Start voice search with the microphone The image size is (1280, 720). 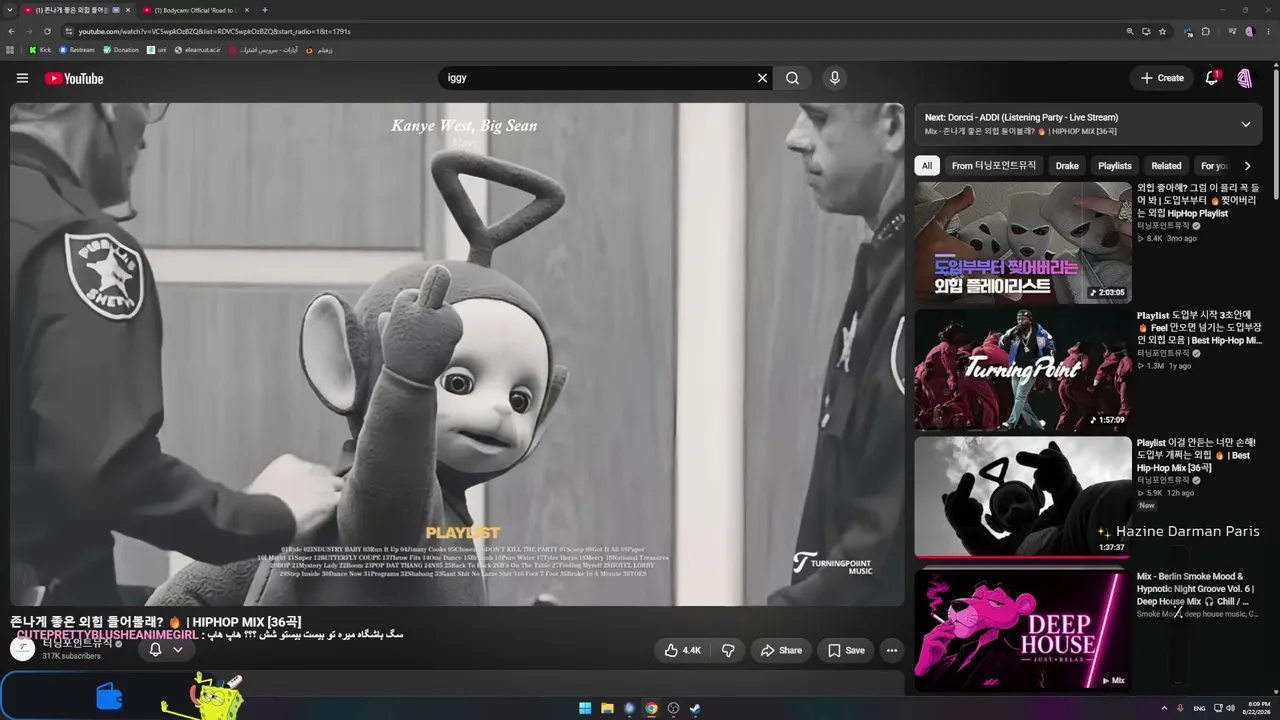(x=835, y=78)
